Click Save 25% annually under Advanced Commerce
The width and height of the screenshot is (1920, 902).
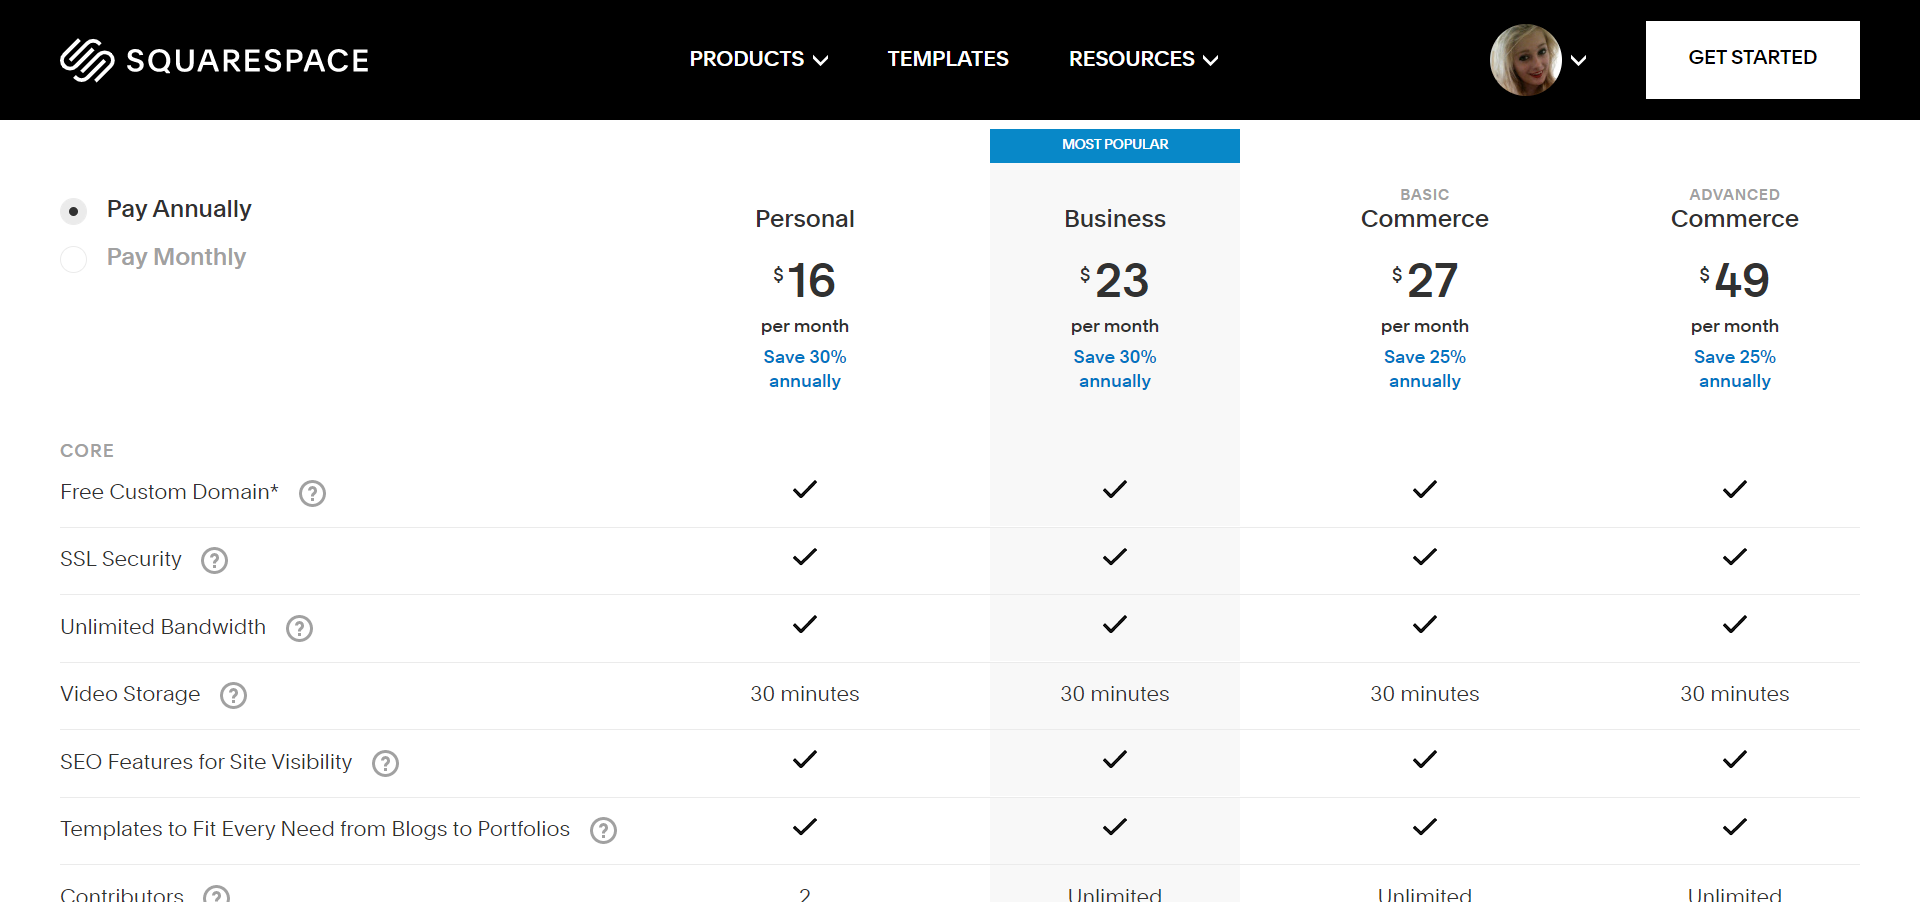tap(1734, 368)
